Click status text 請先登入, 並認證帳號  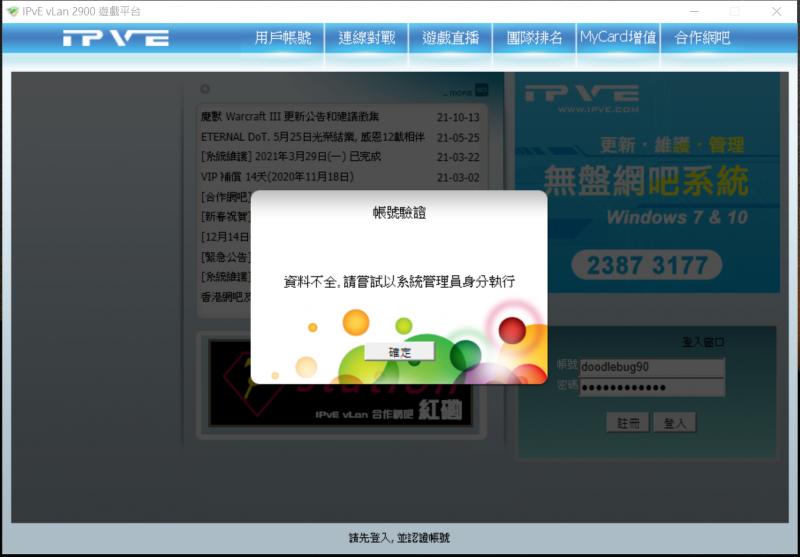(399, 538)
